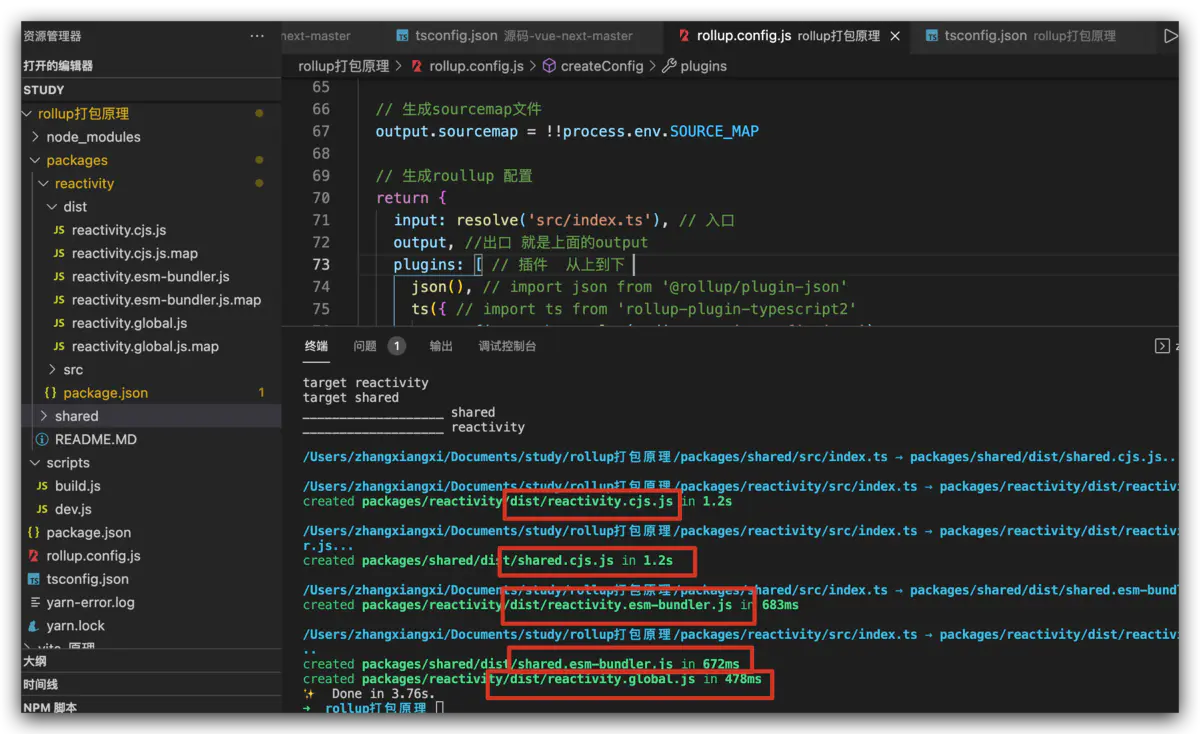Click the terminal shell launch icon
This screenshot has height=734, width=1200.
1162,346
